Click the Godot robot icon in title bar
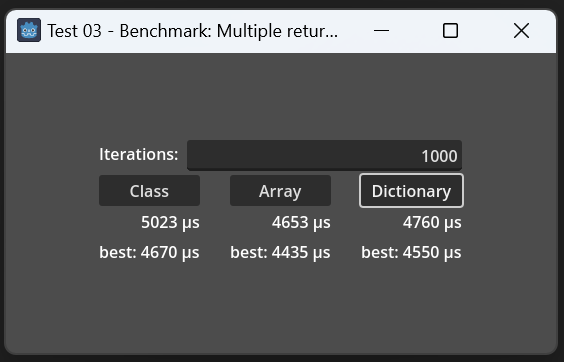The height and width of the screenshot is (362, 564). click(29, 31)
